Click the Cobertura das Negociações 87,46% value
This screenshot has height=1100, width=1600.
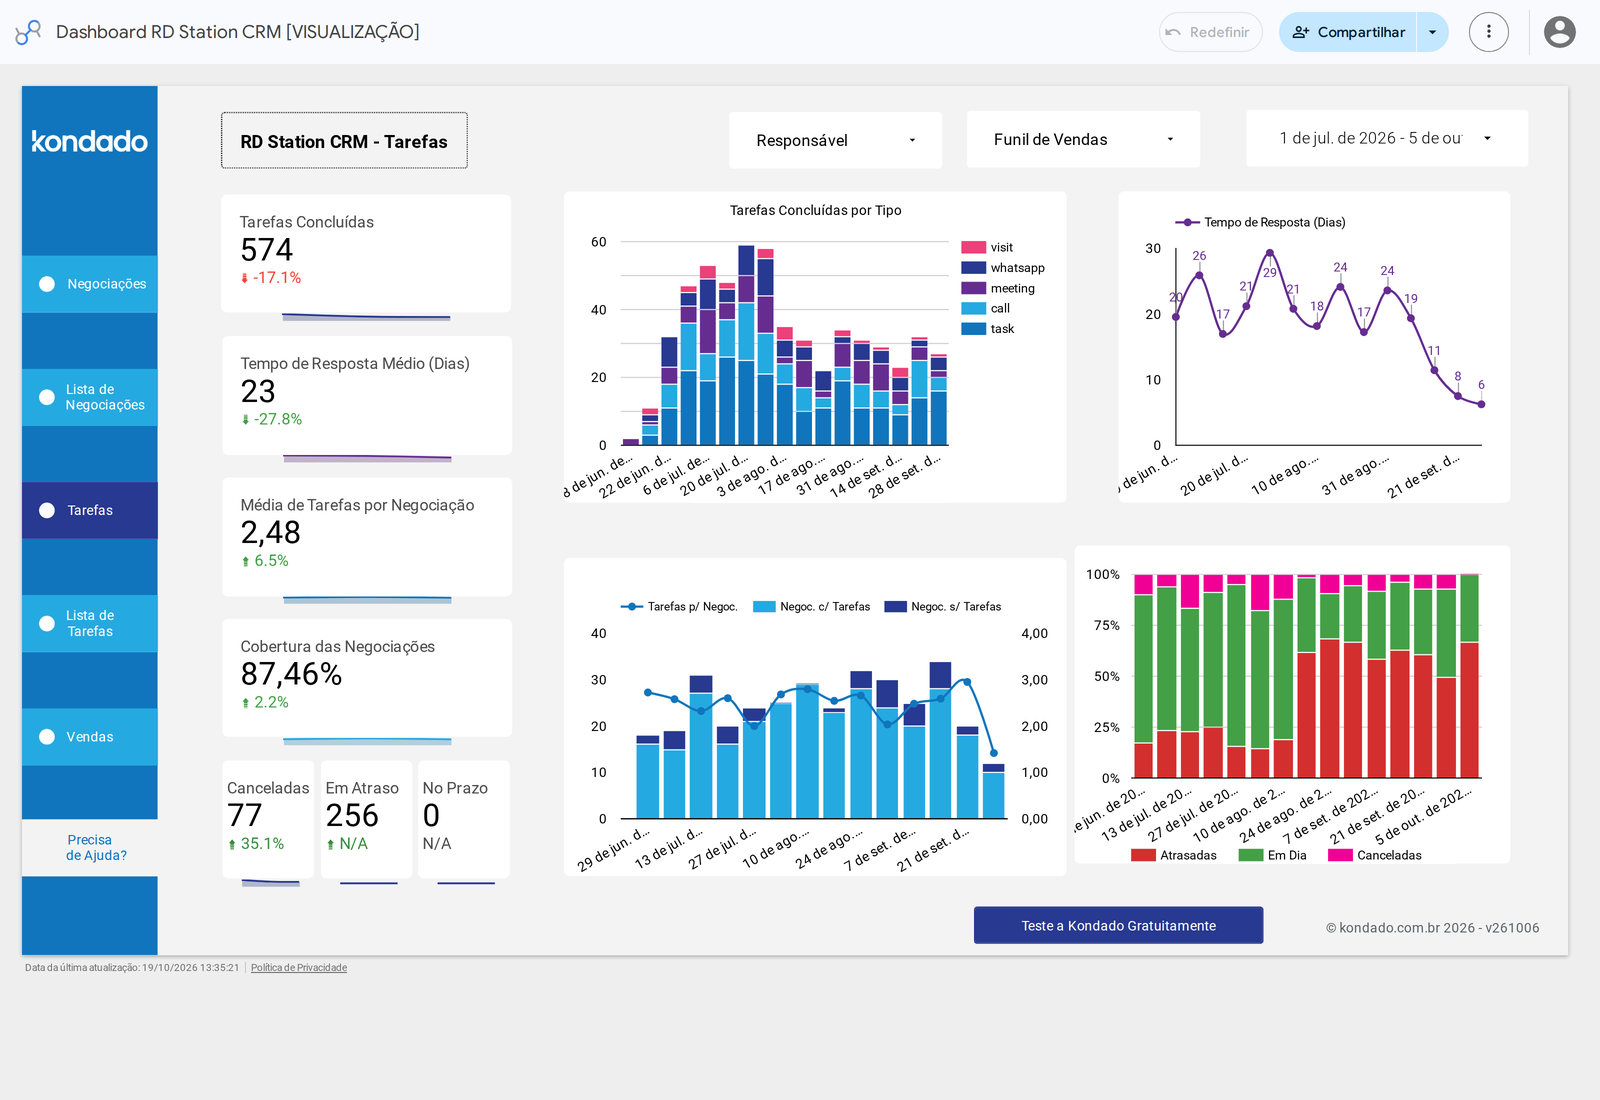(292, 675)
